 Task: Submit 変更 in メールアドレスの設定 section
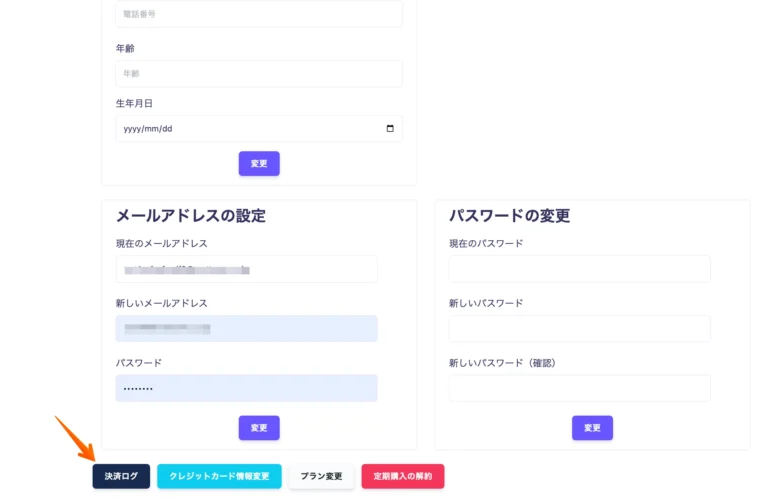(x=259, y=428)
